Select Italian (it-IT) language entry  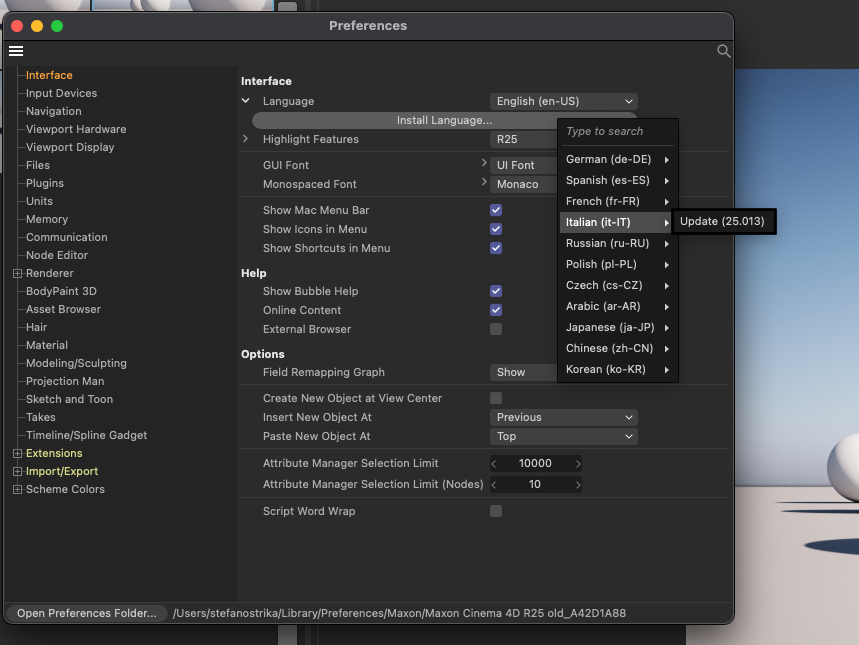[x=618, y=222]
